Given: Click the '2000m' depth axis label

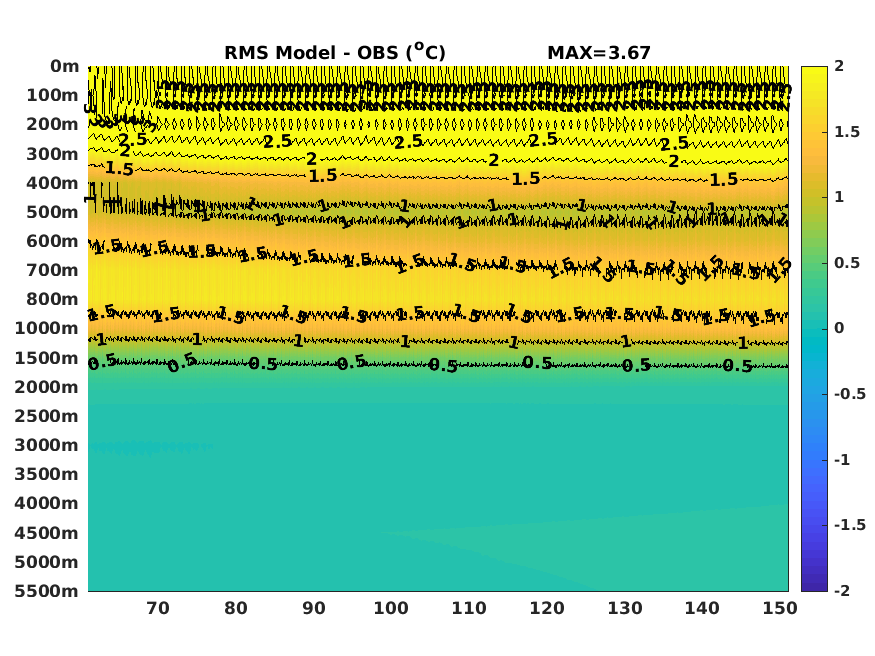Looking at the screenshot, I should point(47,387).
